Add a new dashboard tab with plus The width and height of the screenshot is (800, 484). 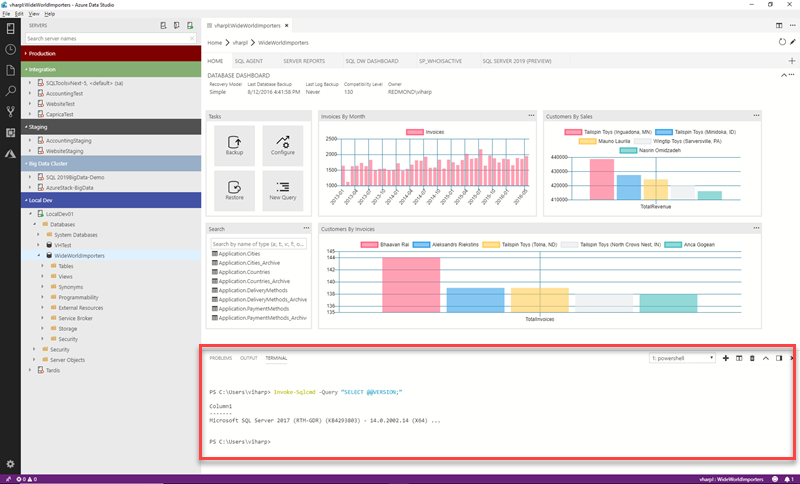(x=792, y=61)
